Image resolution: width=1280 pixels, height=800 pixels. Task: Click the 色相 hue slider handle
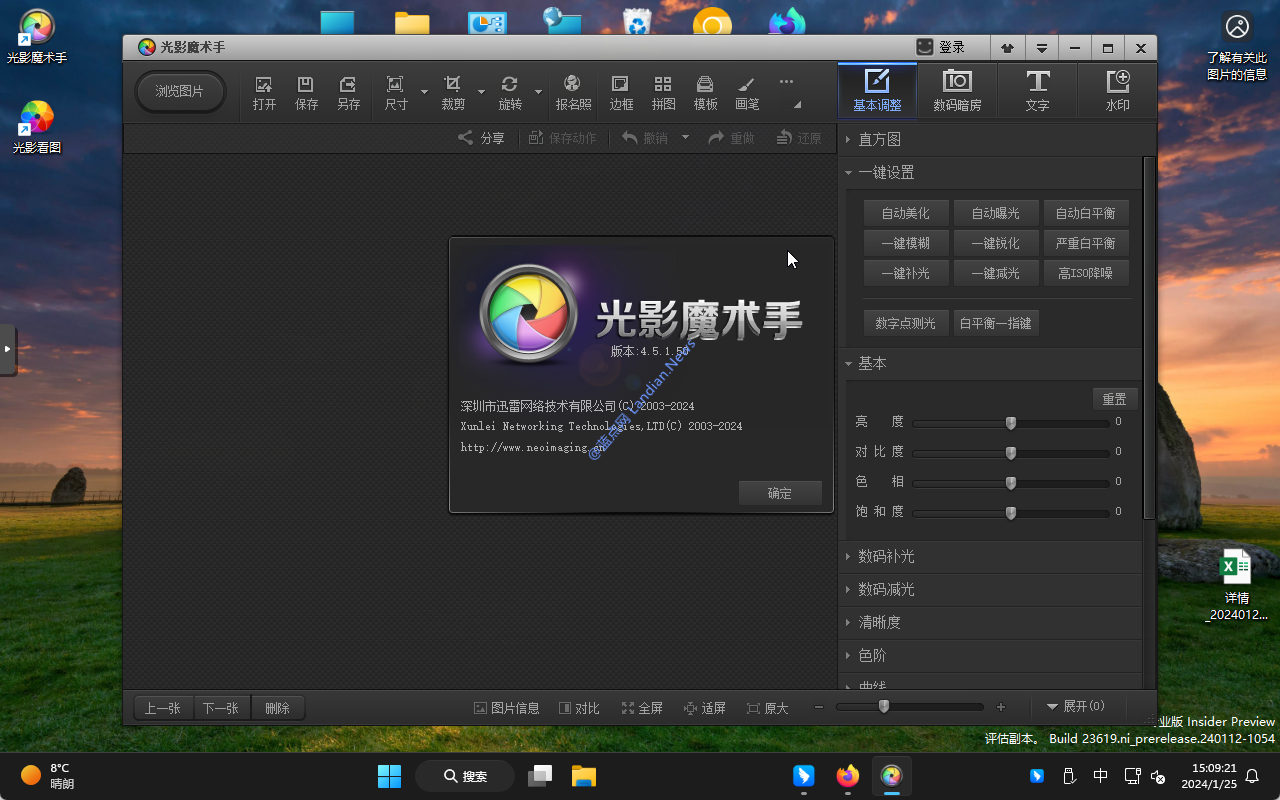click(x=1010, y=483)
